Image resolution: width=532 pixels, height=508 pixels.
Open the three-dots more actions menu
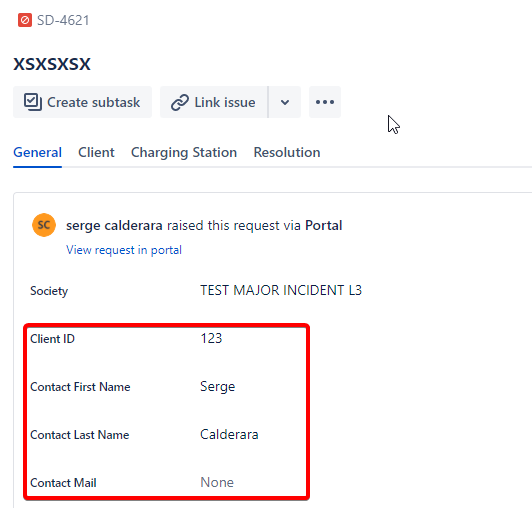pos(325,102)
